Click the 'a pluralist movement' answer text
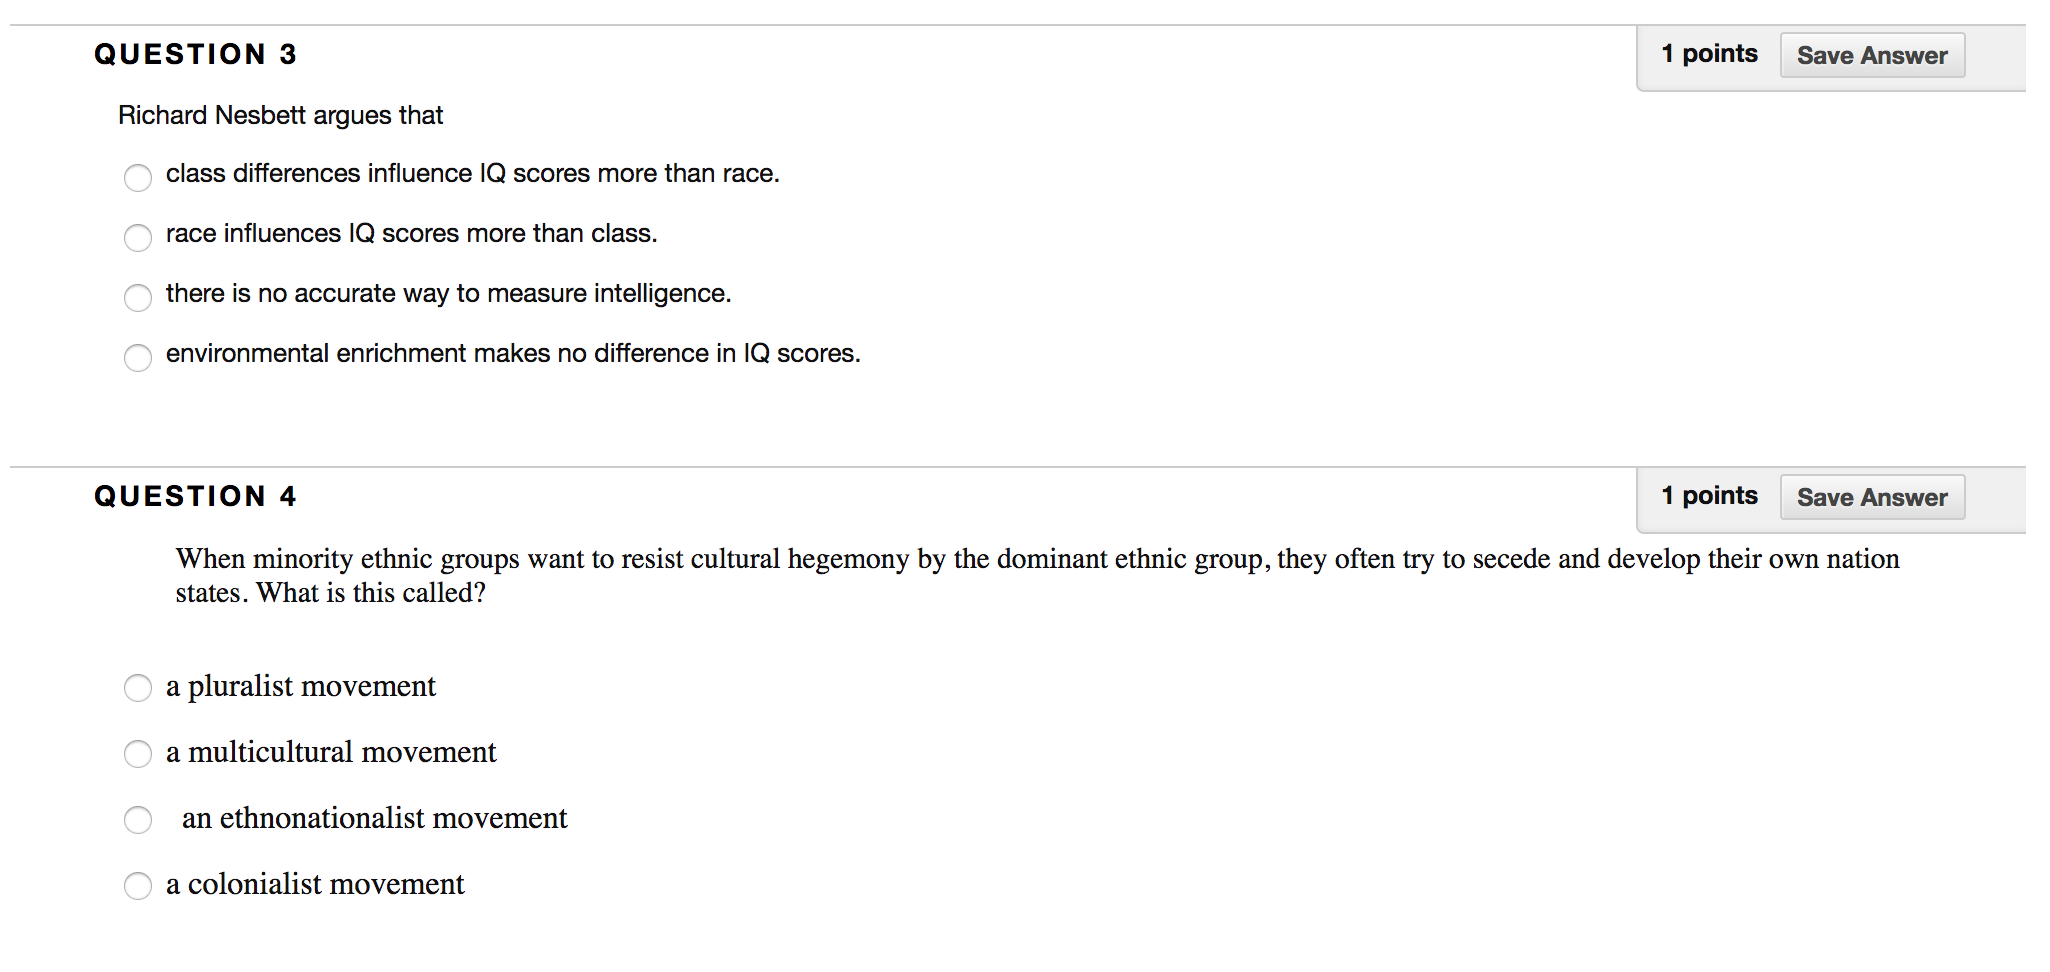2050x972 pixels. point(301,686)
